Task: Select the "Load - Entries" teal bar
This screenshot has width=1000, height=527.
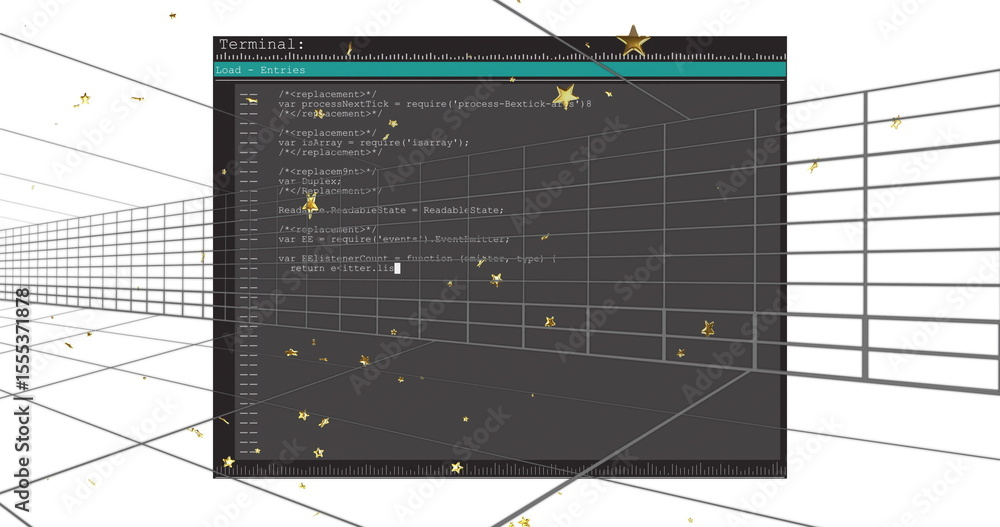Action: pyautogui.click(x=500, y=70)
